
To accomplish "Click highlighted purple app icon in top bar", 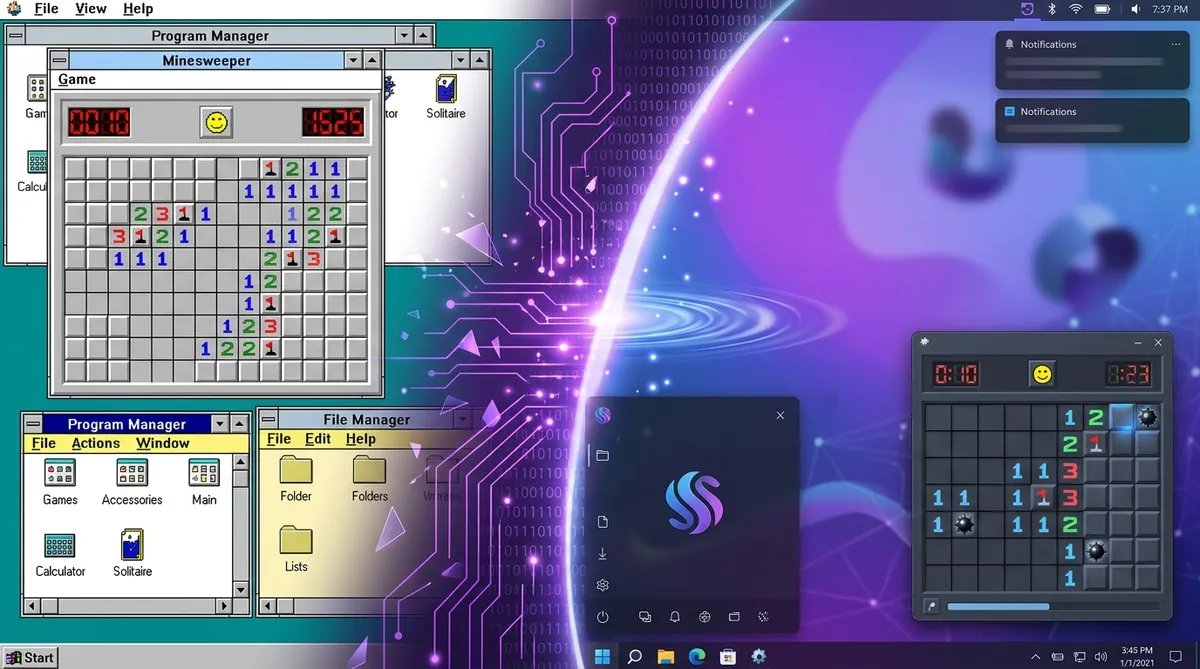I will (x=1027, y=9).
